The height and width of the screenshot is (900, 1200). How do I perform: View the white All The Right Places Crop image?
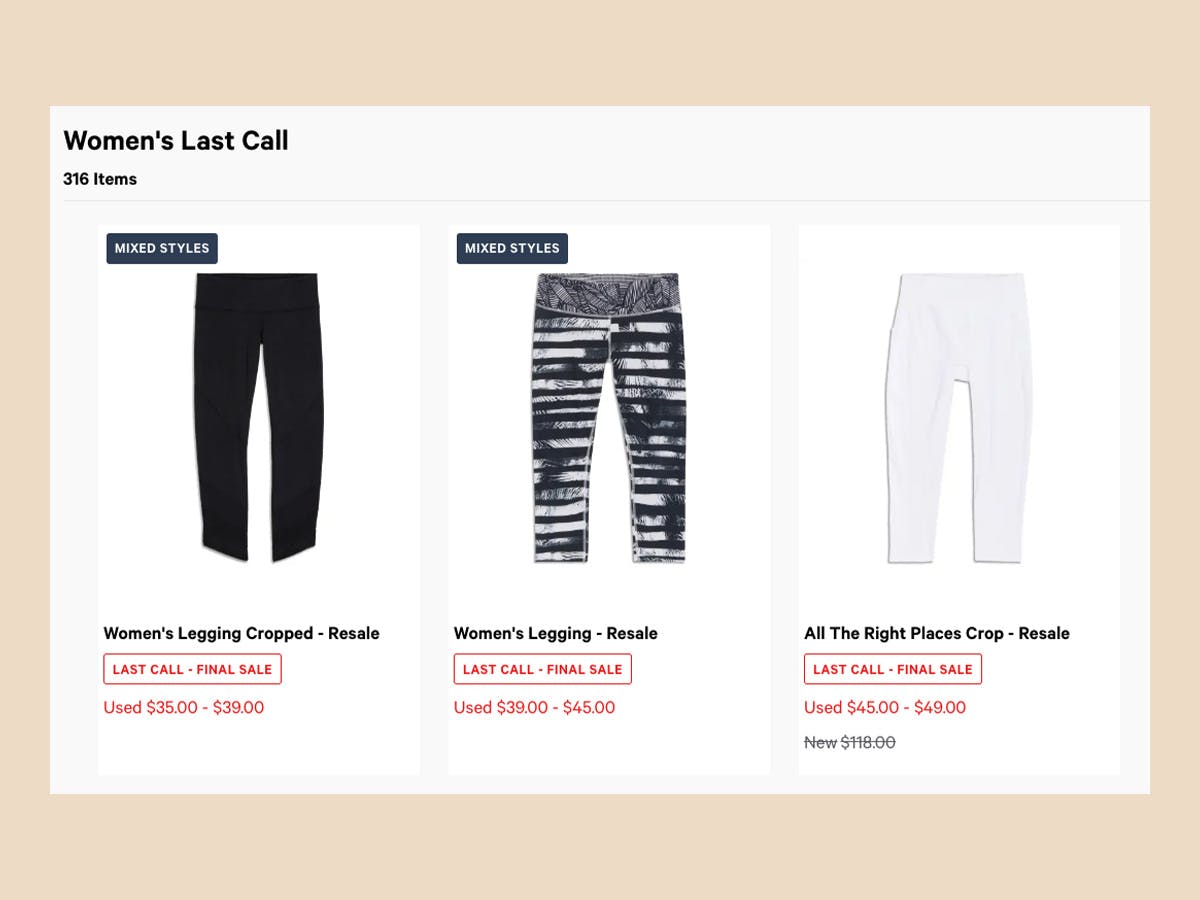pos(958,410)
